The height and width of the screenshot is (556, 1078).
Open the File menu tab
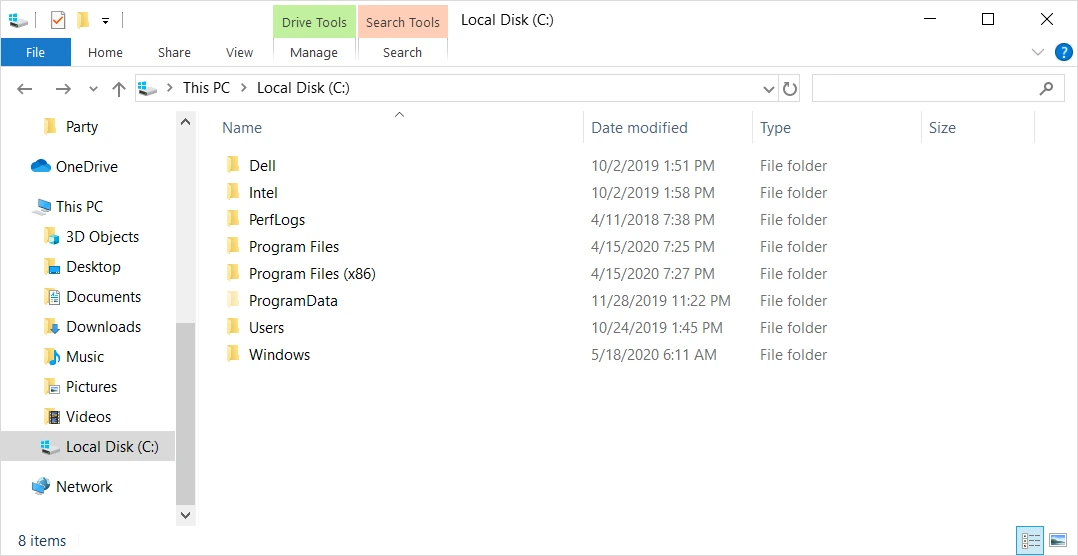pyautogui.click(x=35, y=52)
